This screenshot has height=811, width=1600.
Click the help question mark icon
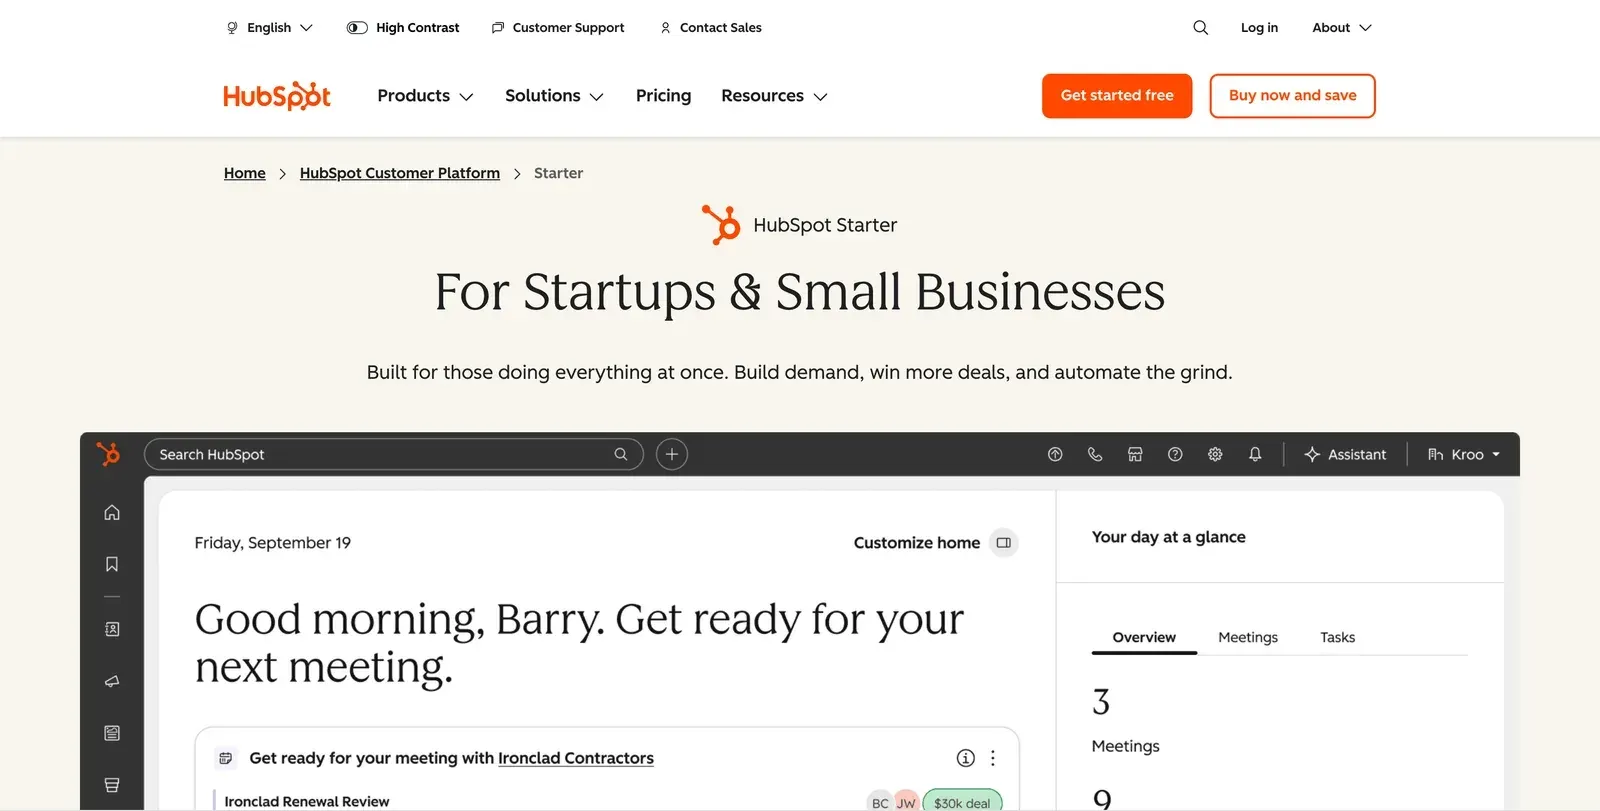(x=1175, y=454)
